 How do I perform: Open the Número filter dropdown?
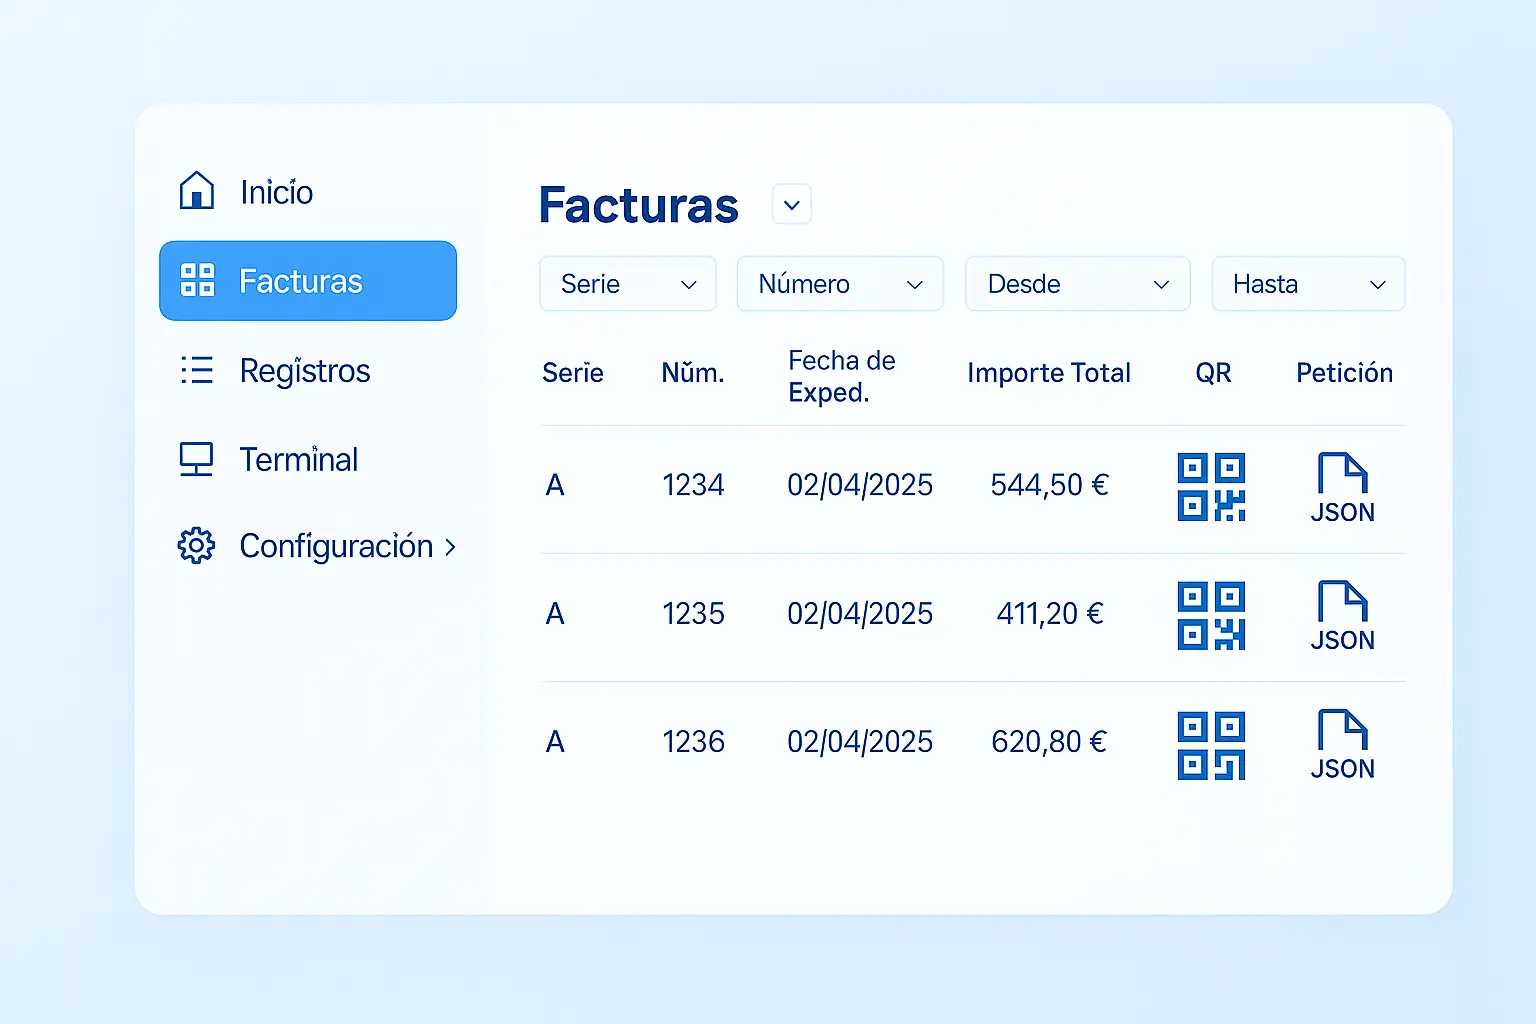pyautogui.click(x=839, y=284)
